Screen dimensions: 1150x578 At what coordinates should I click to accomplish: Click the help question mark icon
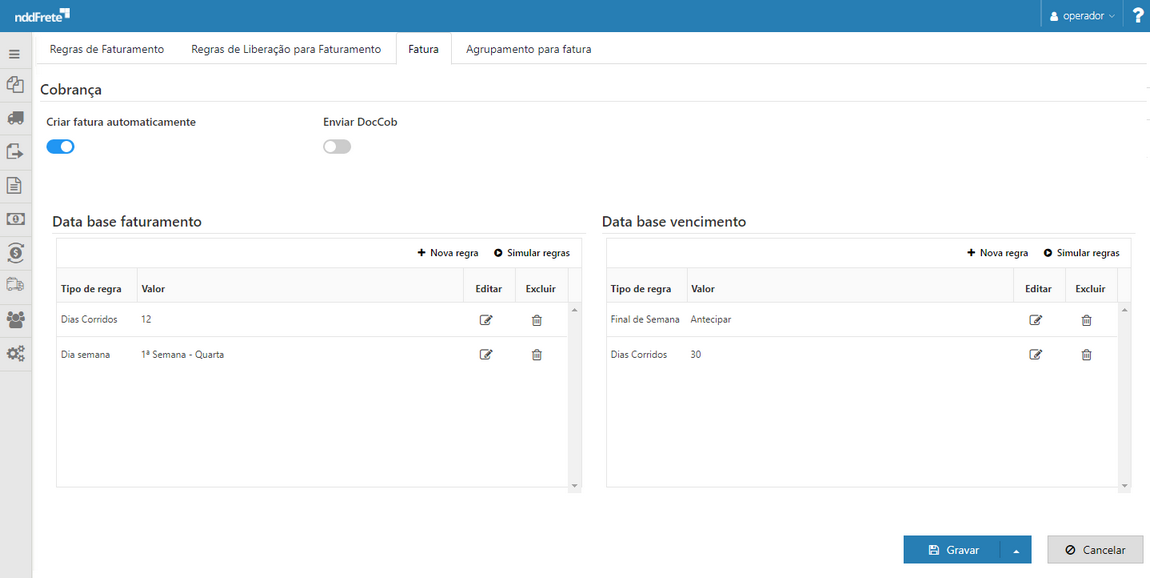[x=1138, y=15]
